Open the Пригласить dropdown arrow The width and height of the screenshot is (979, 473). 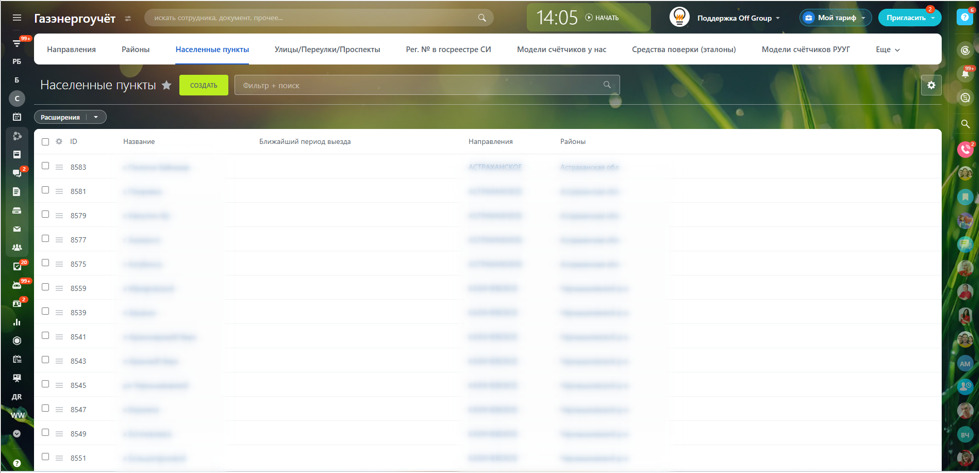tap(932, 18)
